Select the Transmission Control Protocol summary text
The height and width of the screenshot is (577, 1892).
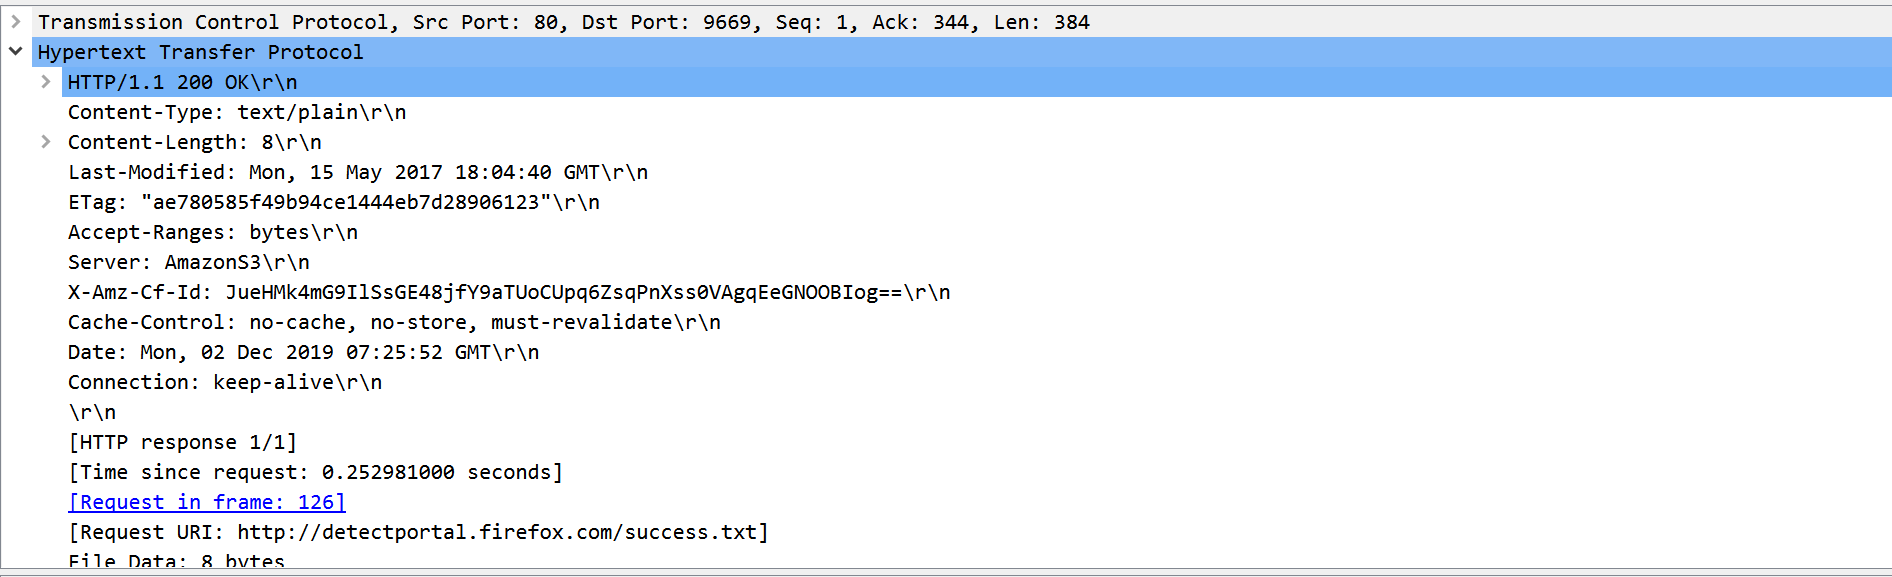point(563,22)
